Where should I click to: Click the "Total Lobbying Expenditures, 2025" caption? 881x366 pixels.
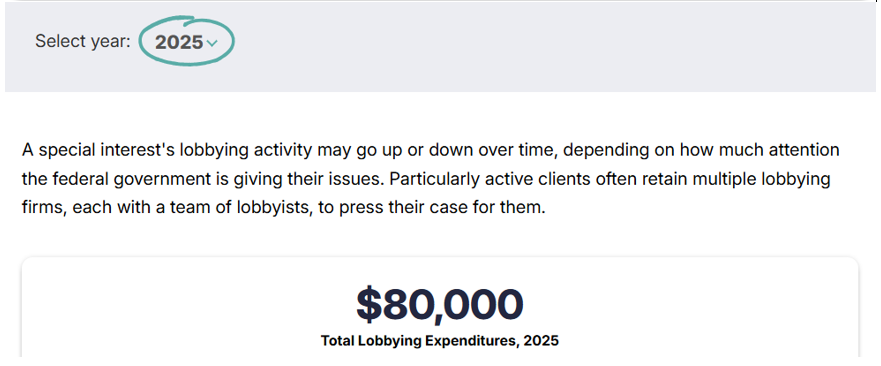click(439, 341)
